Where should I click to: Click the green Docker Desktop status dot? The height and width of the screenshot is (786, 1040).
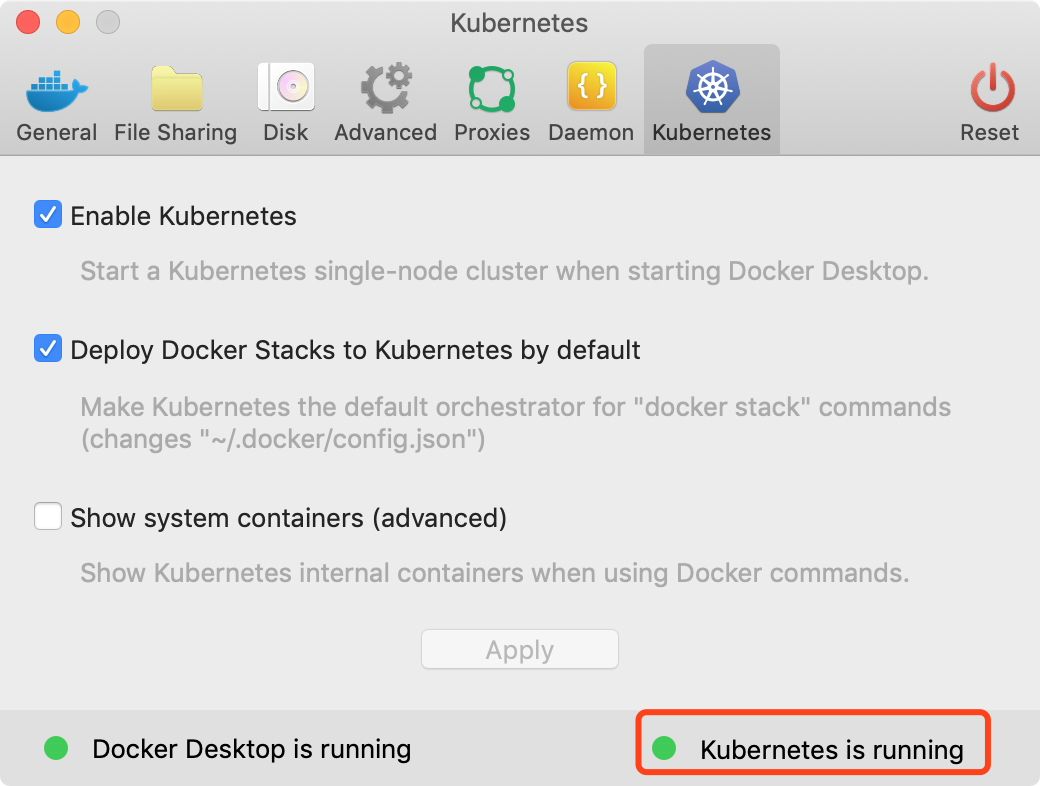(56, 747)
